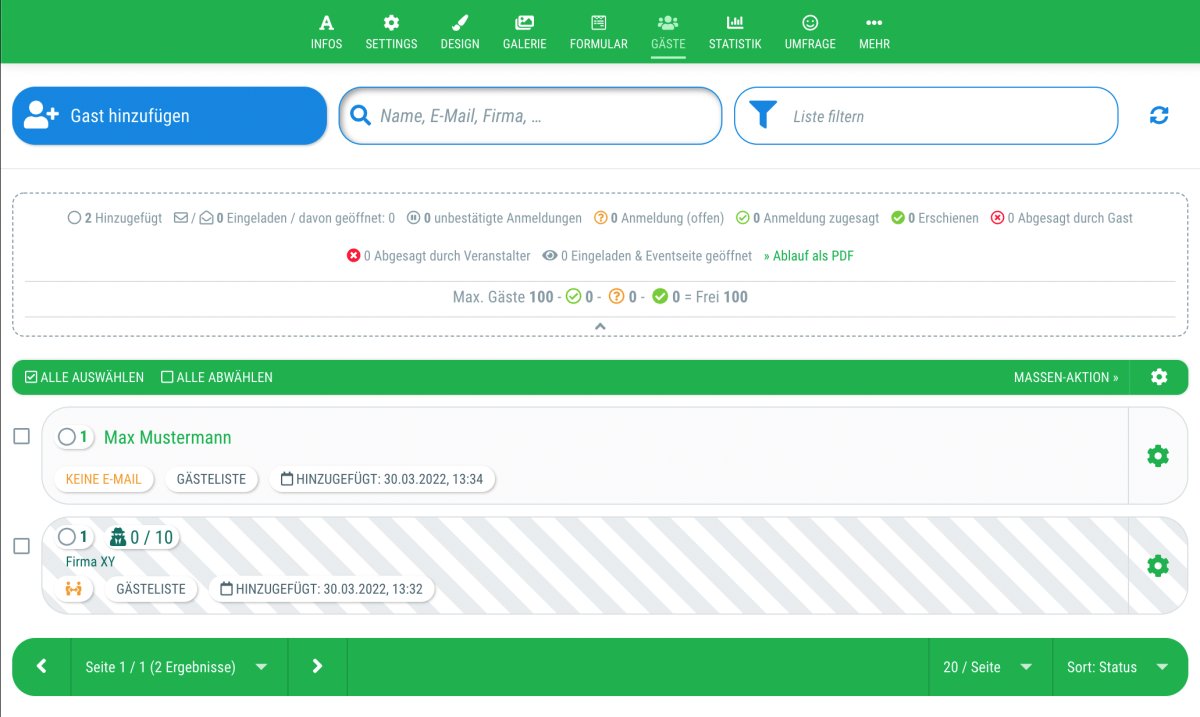Click the funnel filter icon
This screenshot has width=1200, height=717.
763,116
